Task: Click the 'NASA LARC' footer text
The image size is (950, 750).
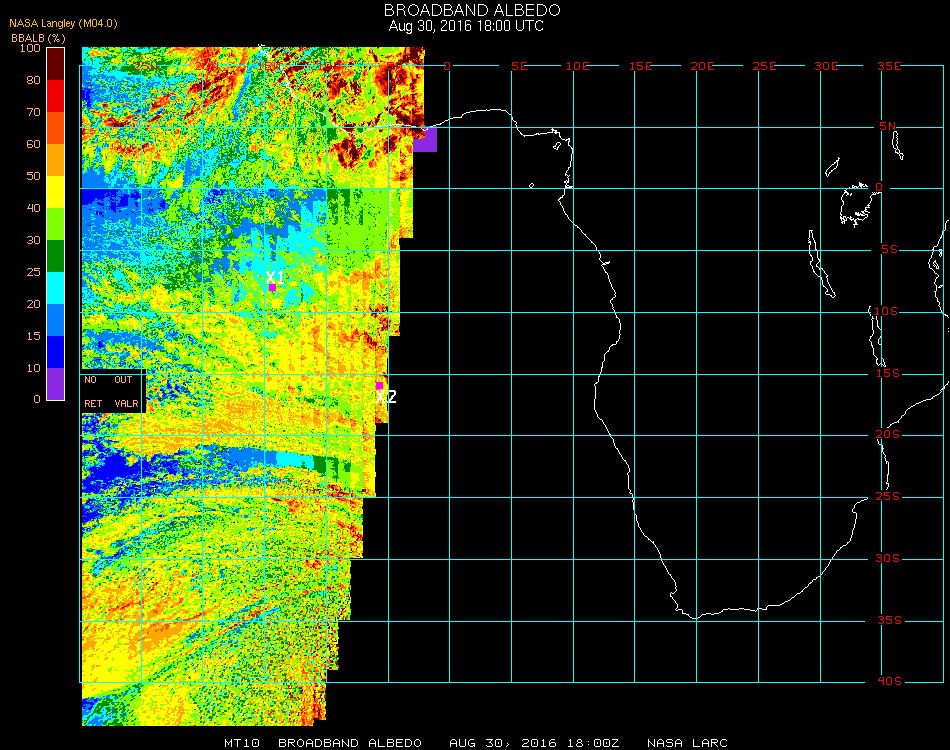Action: tap(687, 743)
